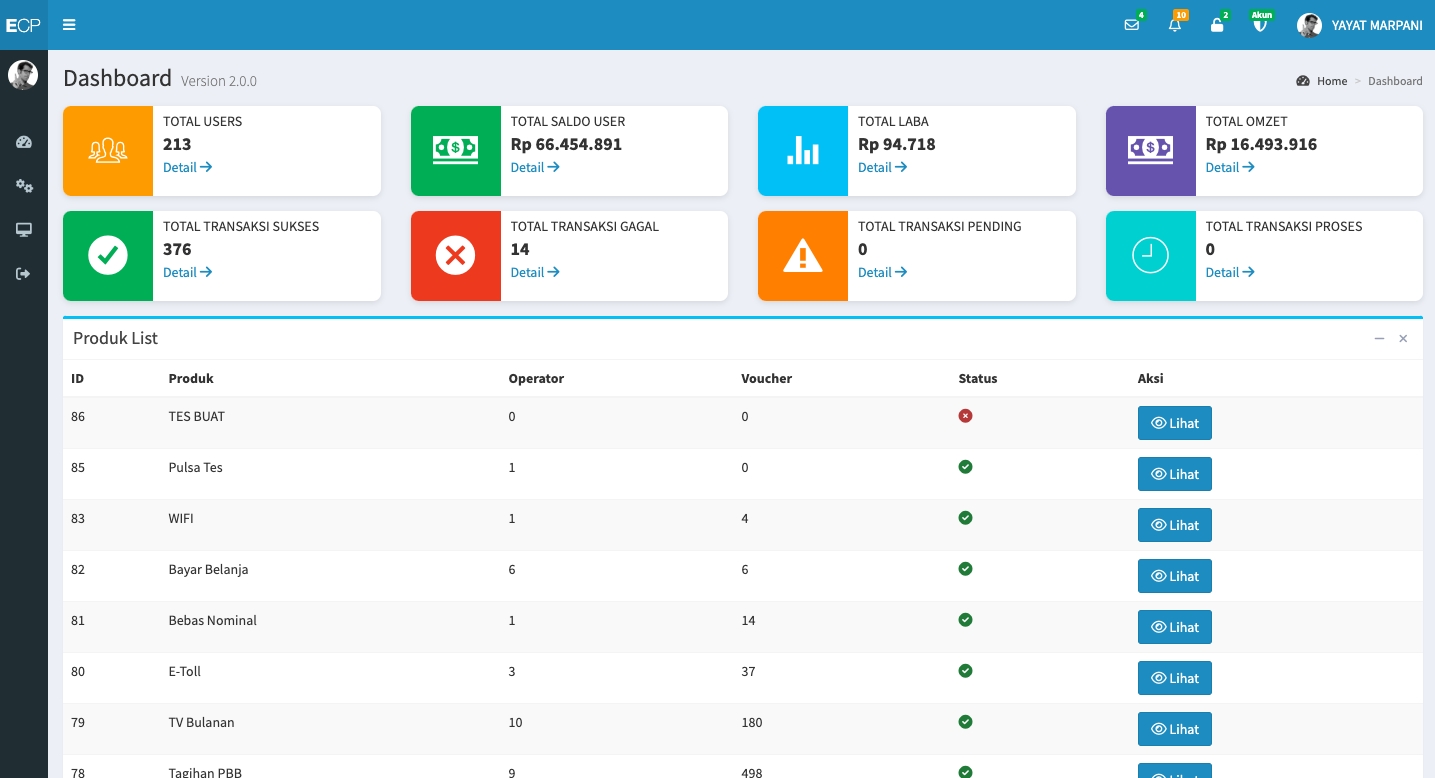Open dashboard gauge icon in sidebar
Screen dimensions: 1435x778
coord(24,142)
